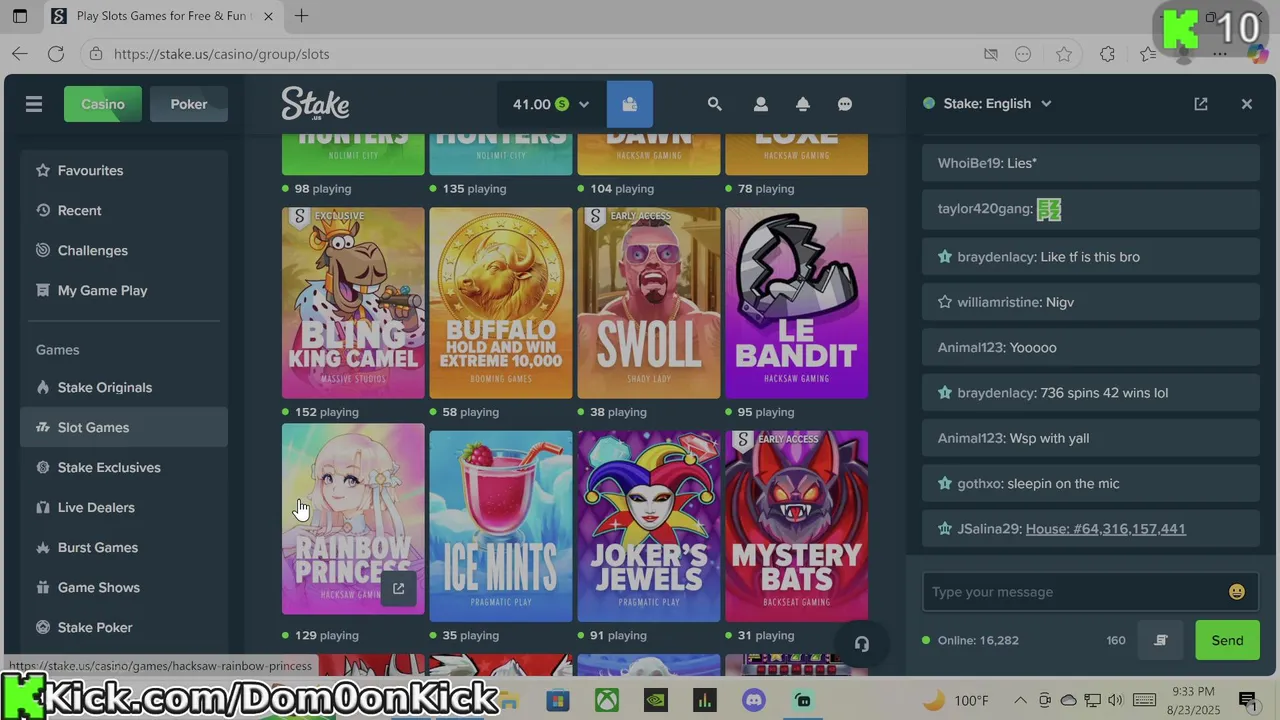1280x720 pixels.
Task: Send the chat message
Action: (1227, 640)
